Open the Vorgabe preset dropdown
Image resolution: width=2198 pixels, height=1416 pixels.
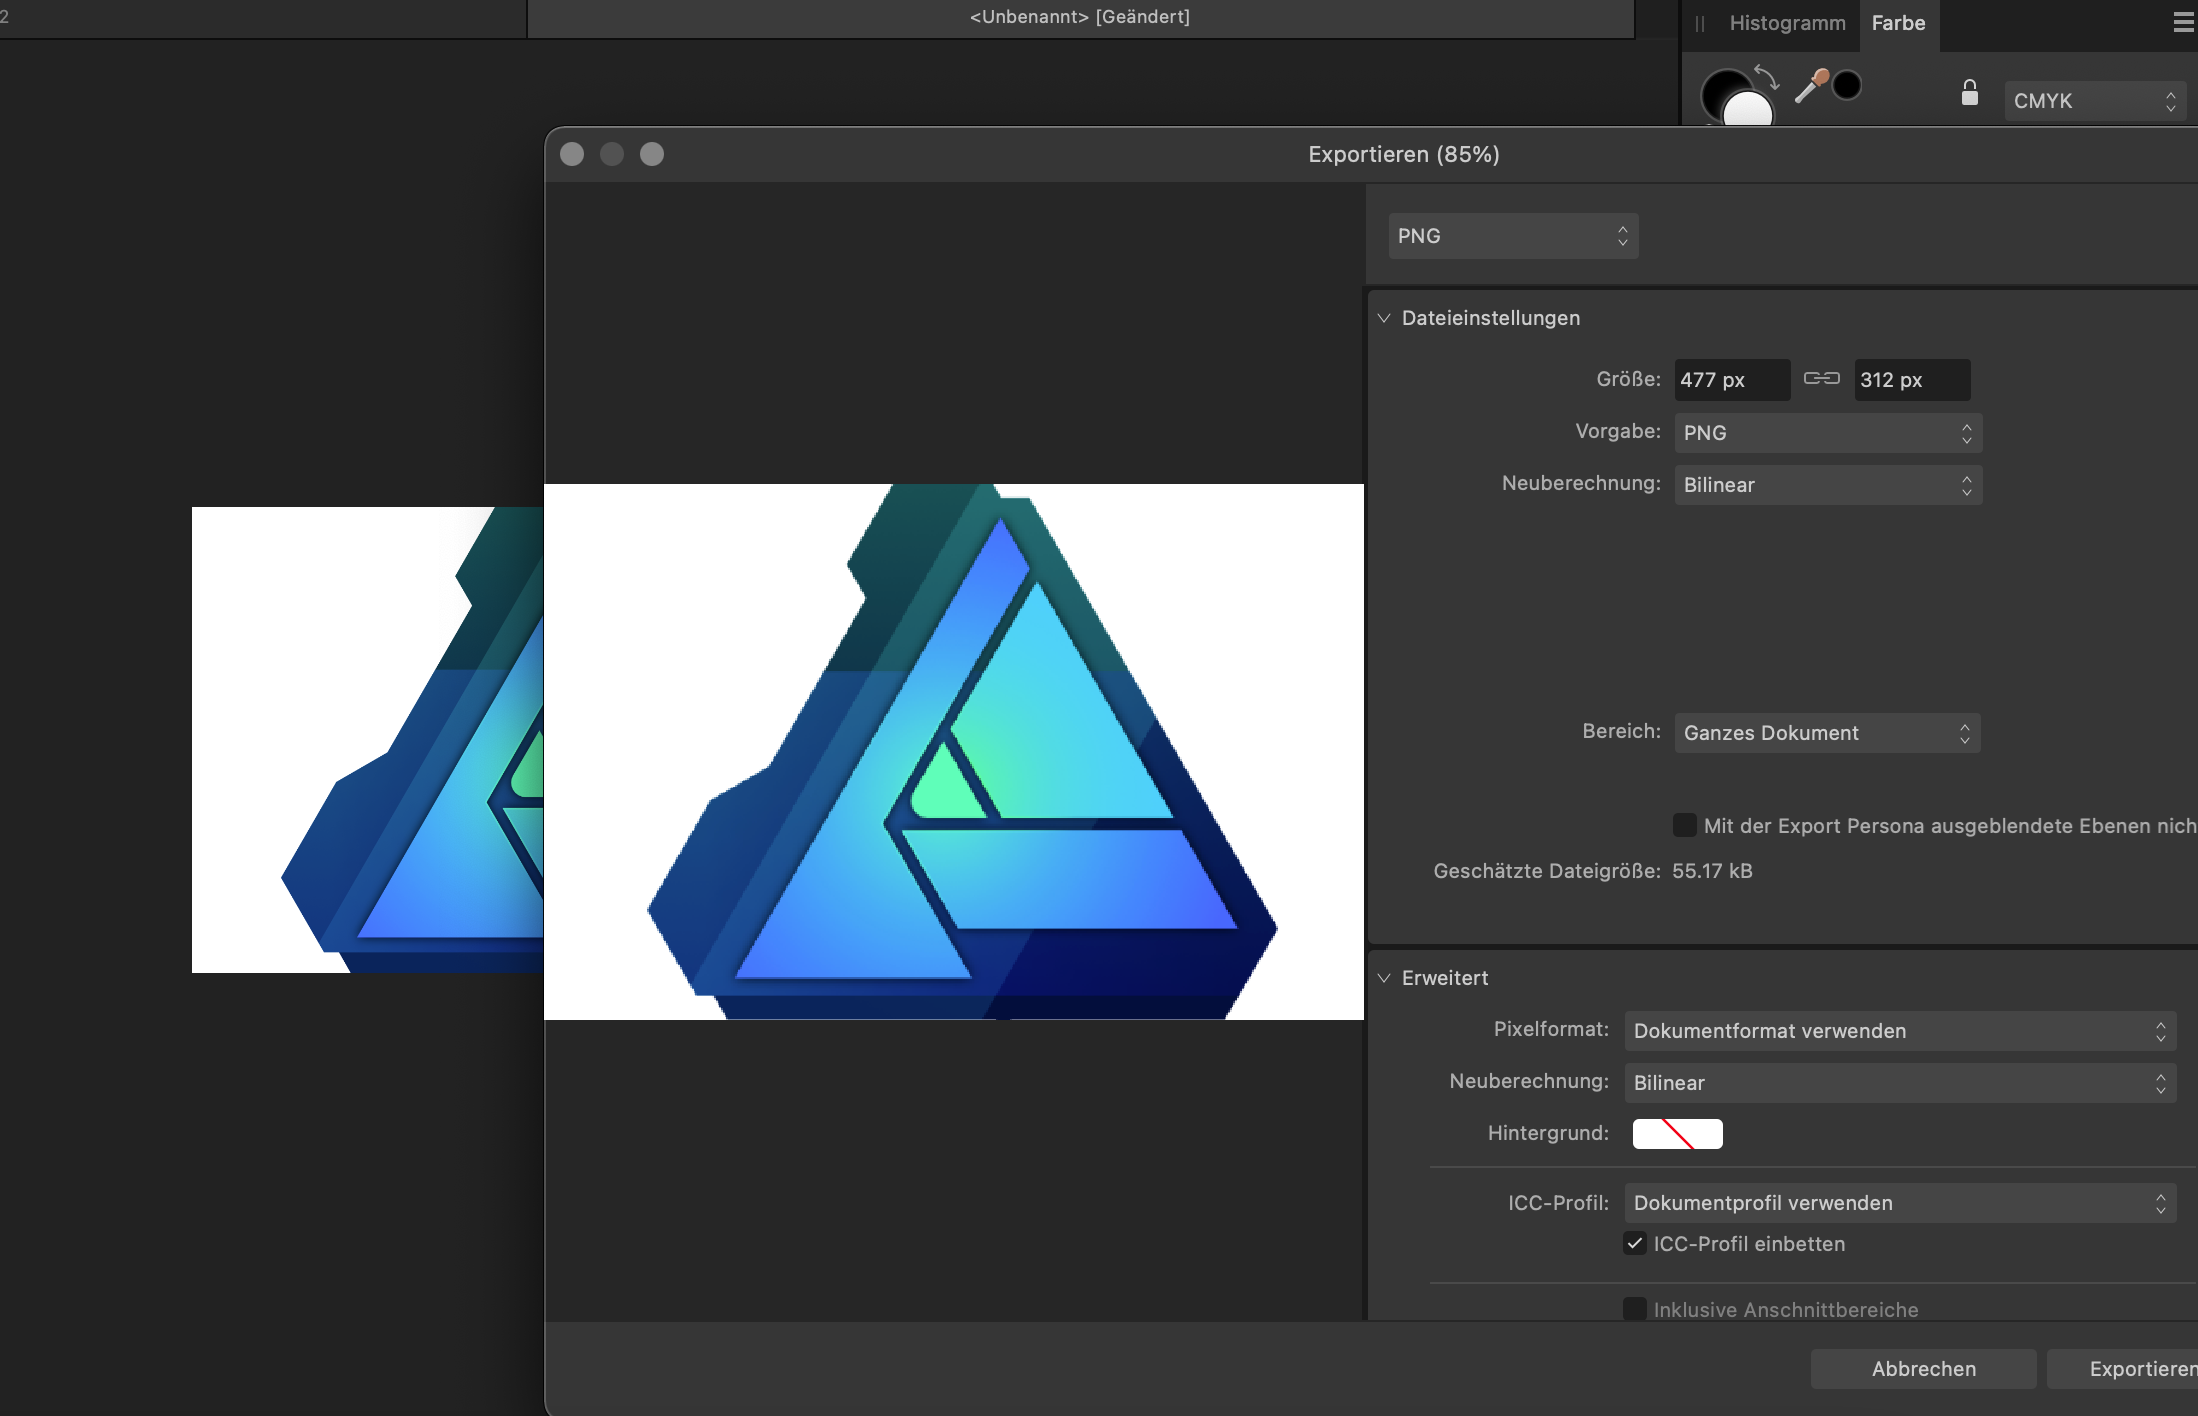tap(1827, 433)
